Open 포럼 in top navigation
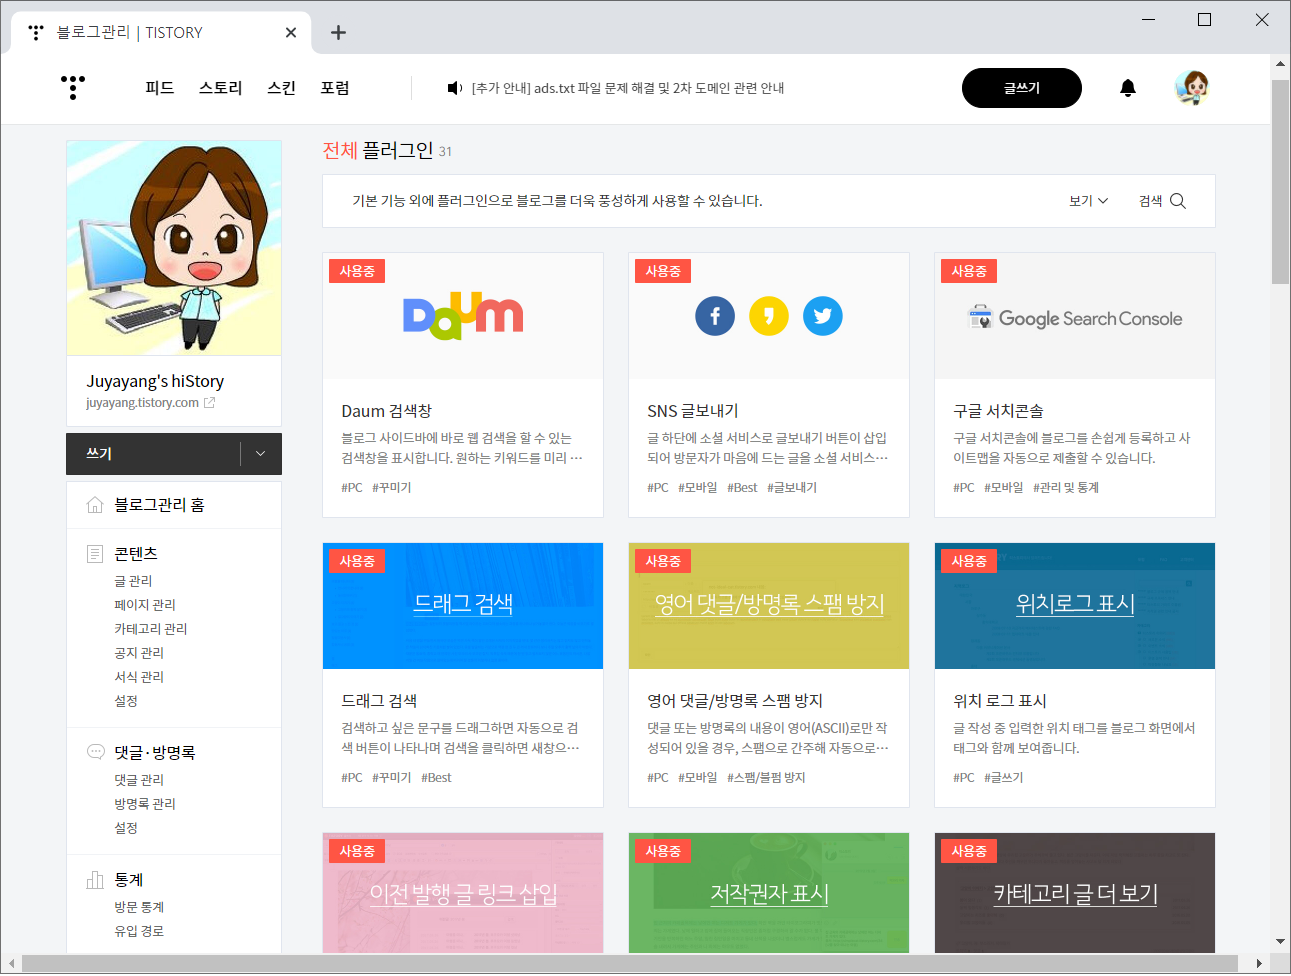The width and height of the screenshot is (1291, 976). tap(335, 88)
